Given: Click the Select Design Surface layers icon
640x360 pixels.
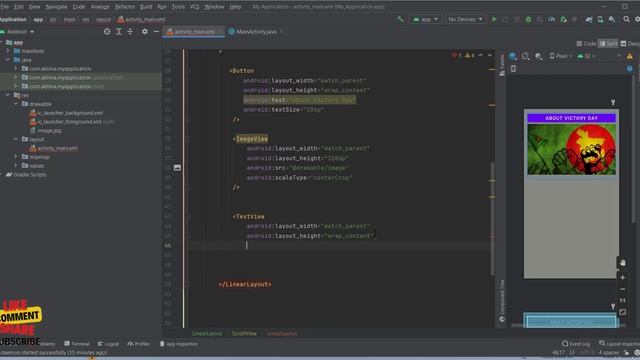Looking at the screenshot, I should click(x=513, y=56).
